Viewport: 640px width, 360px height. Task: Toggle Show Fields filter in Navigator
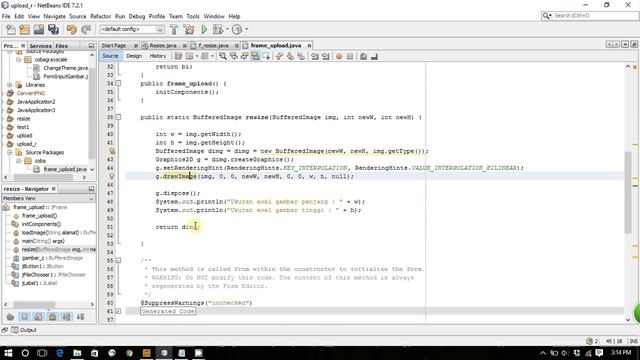24,317
